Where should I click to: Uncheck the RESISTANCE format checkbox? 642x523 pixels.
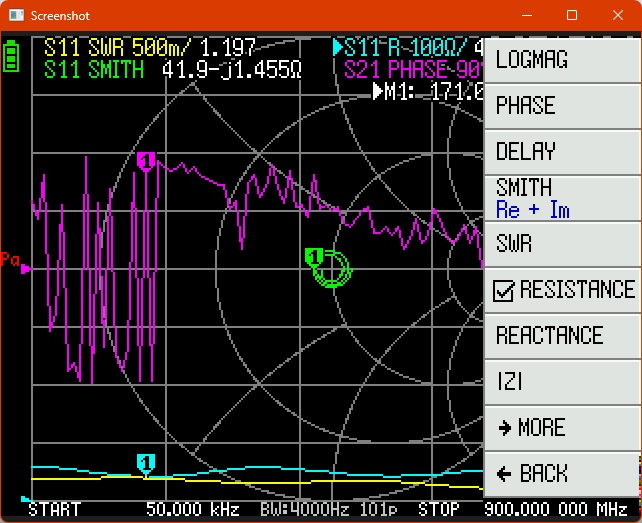505,290
